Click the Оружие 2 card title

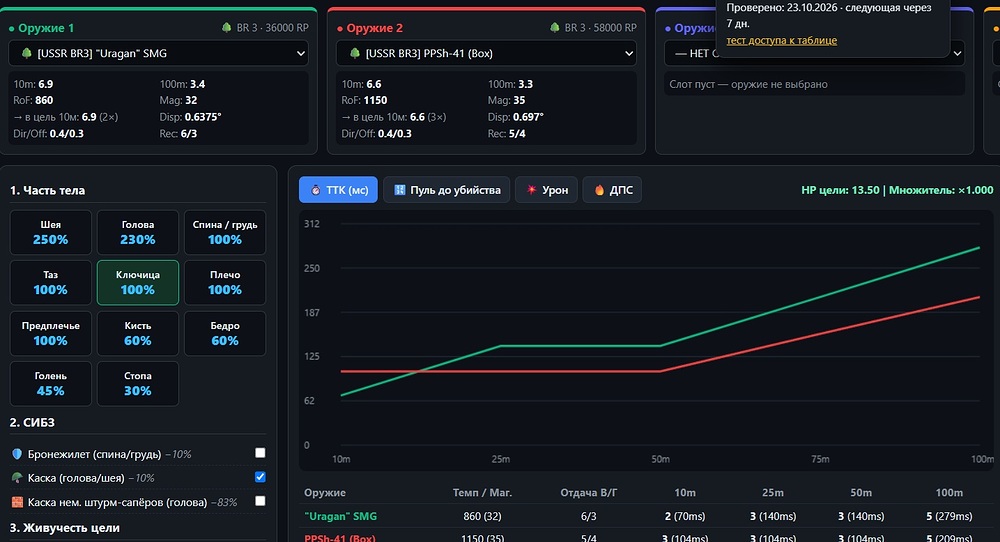374,28
